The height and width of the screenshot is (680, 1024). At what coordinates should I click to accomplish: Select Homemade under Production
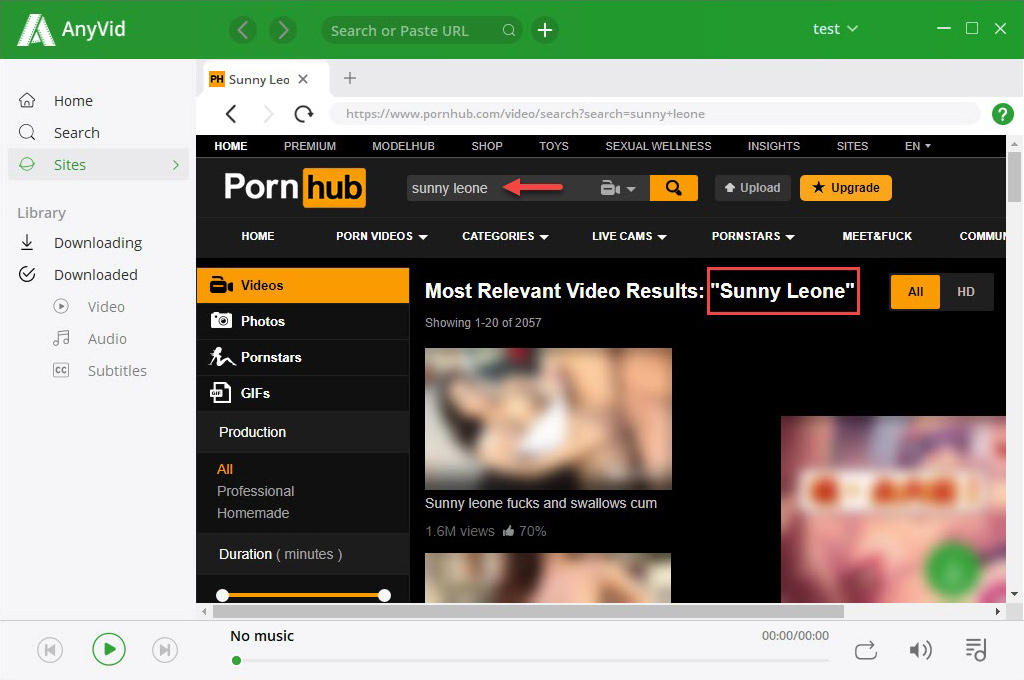[x=253, y=513]
